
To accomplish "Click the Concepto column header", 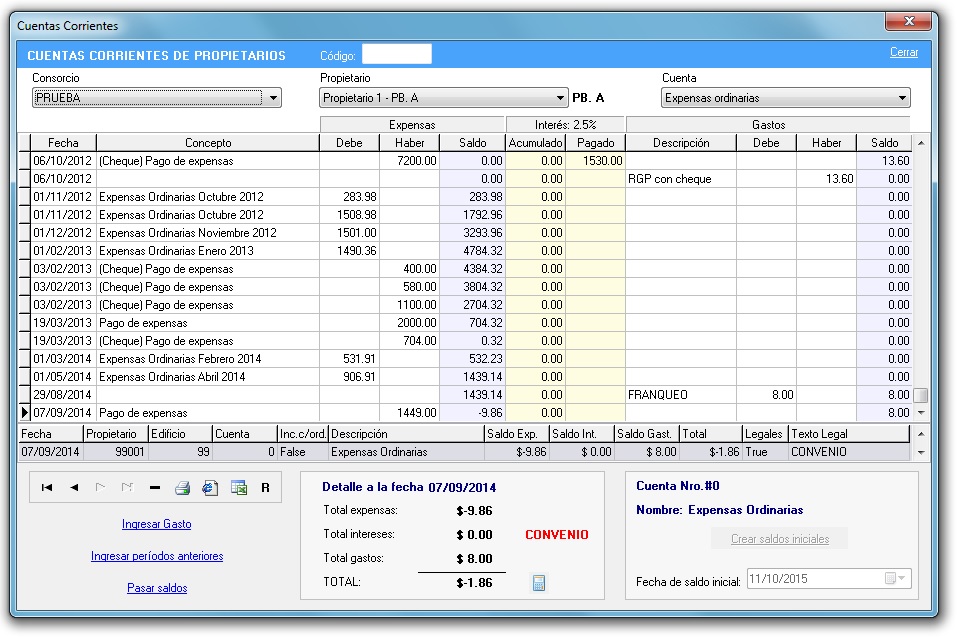I will tap(207, 143).
